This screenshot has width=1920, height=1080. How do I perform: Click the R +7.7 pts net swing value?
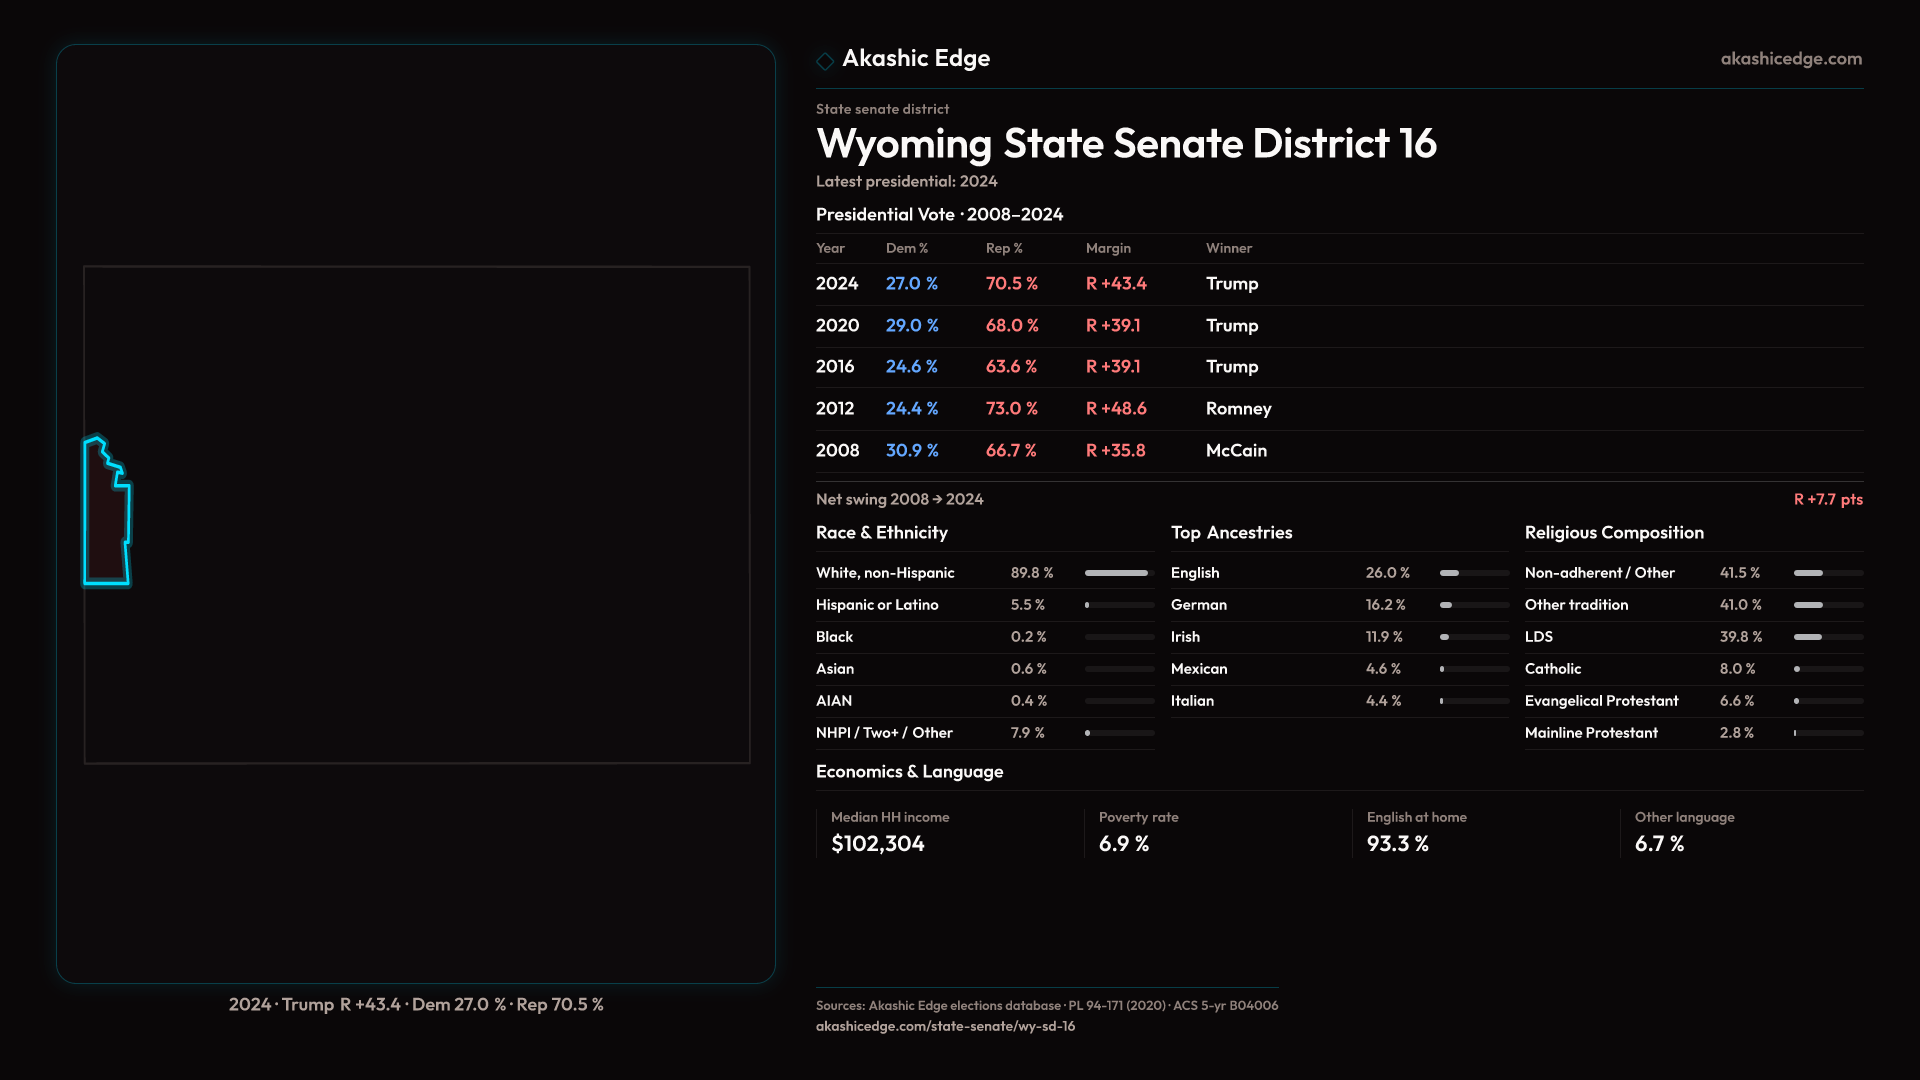tap(1827, 499)
